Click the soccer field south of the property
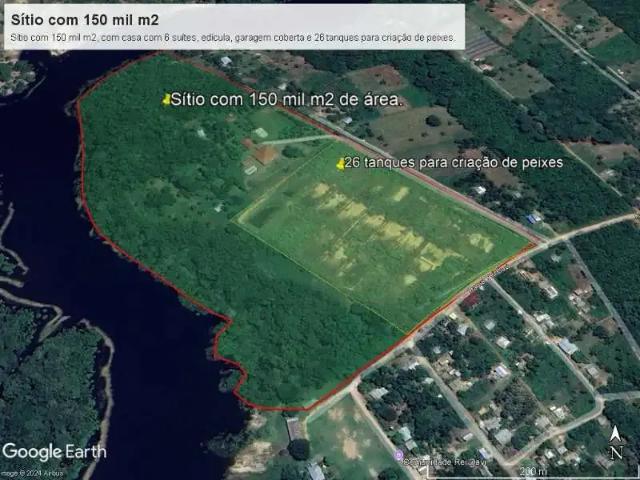This screenshot has width=640, height=480. [x=345, y=440]
